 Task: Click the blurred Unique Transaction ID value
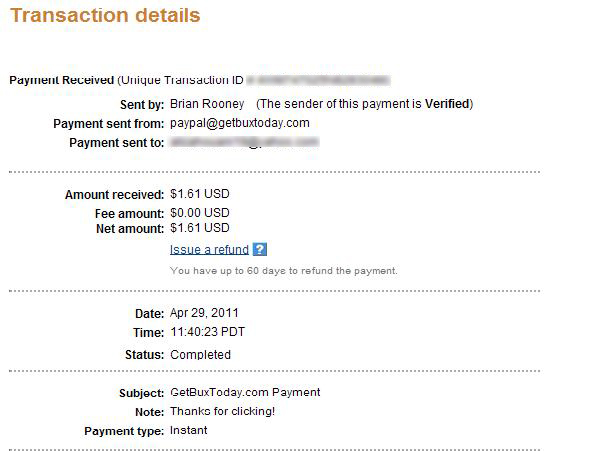pyautogui.click(x=318, y=80)
